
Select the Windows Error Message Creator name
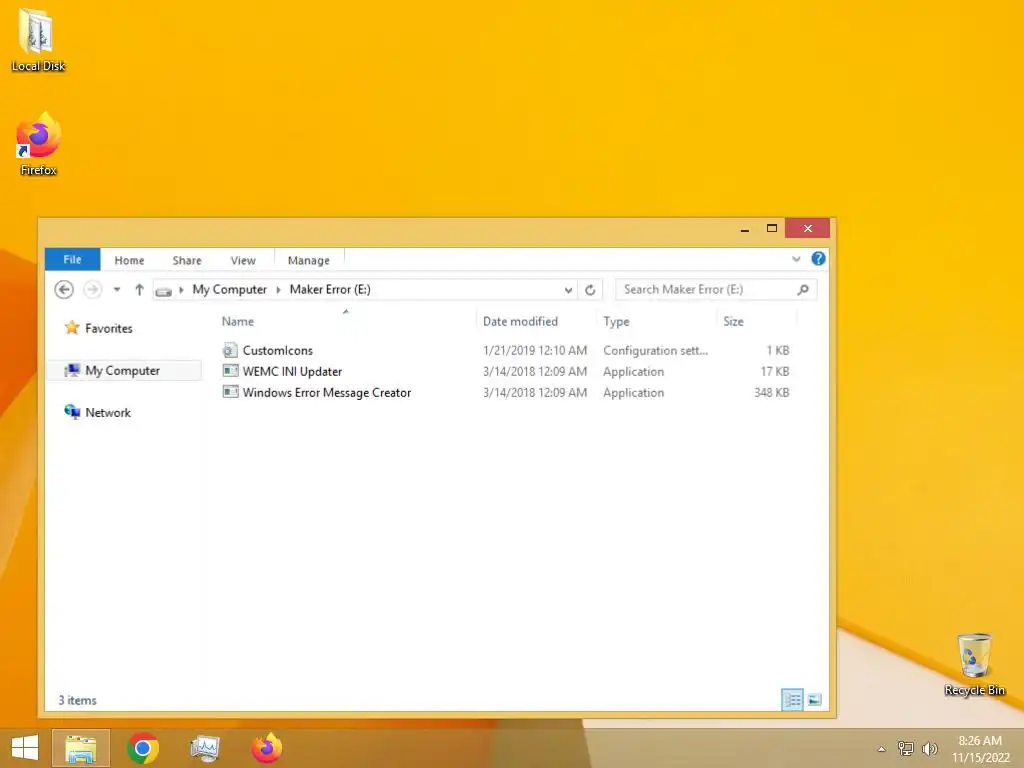(x=327, y=392)
